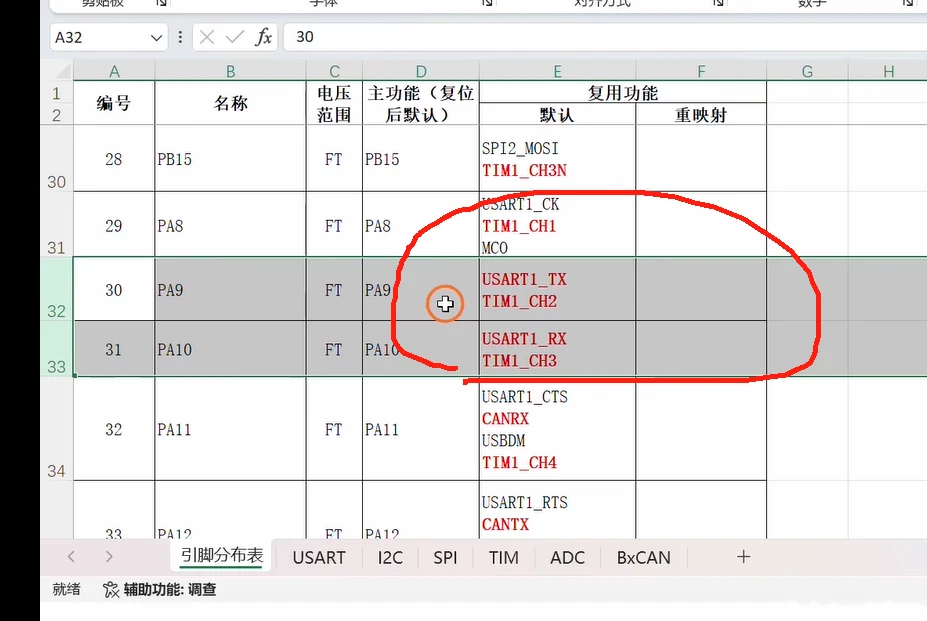Open the Insert Function fx dialog
Screen dimensions: 927x621
264,37
